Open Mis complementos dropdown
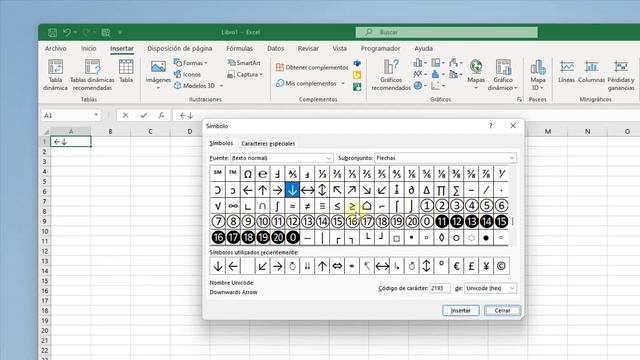This screenshot has width=640, height=360. (x=311, y=83)
